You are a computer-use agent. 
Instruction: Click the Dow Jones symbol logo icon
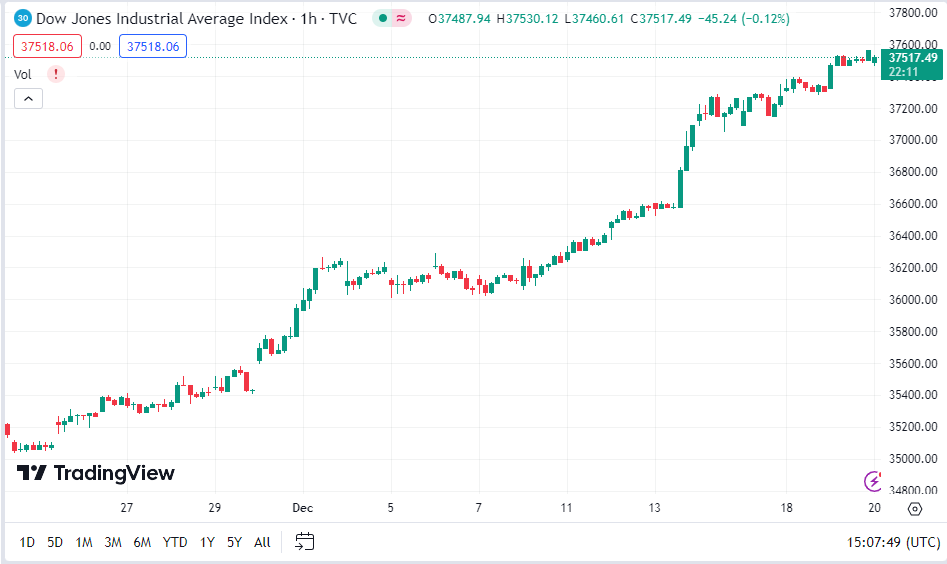click(x=22, y=18)
